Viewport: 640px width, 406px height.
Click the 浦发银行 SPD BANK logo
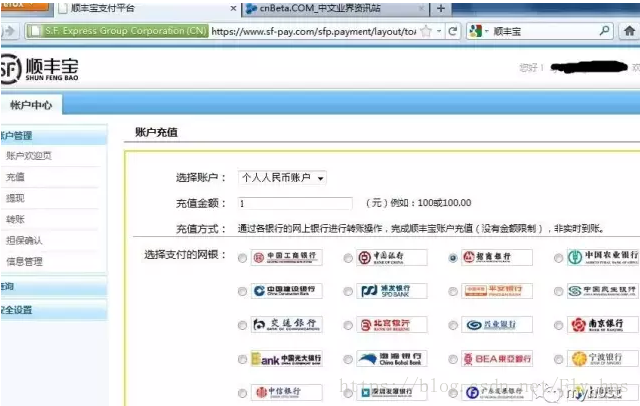point(392,291)
